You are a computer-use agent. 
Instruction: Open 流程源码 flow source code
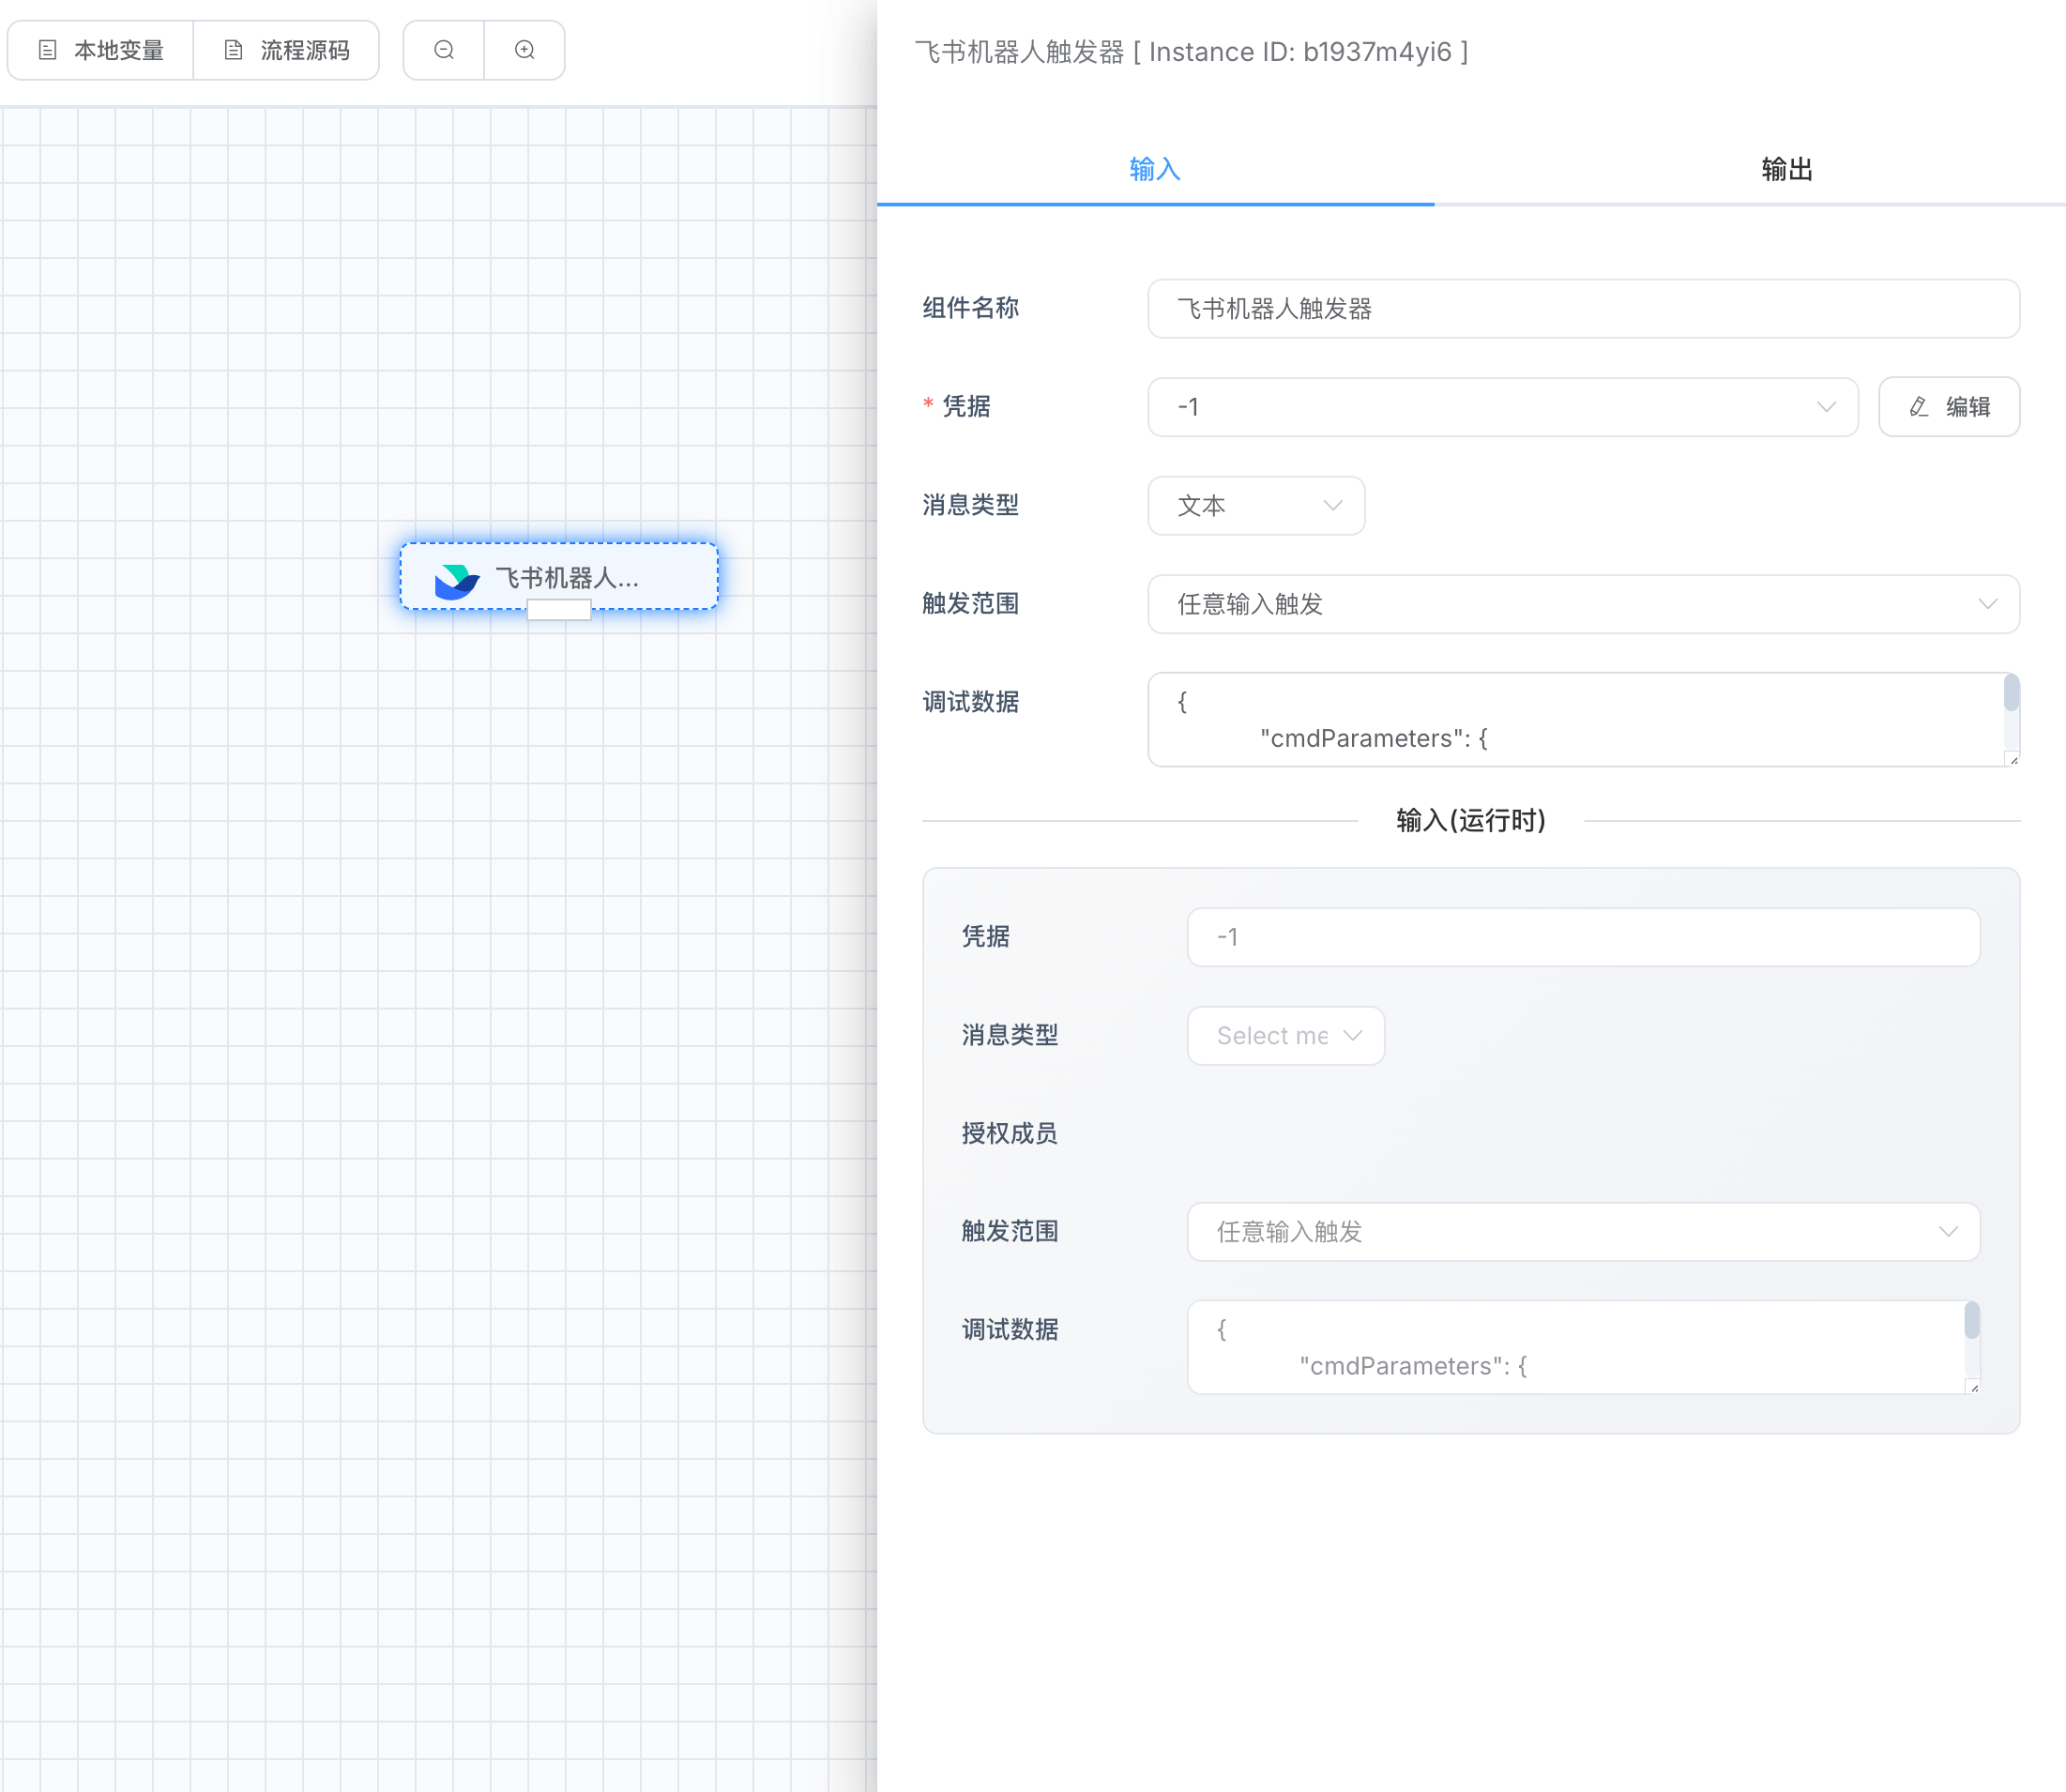[x=287, y=50]
